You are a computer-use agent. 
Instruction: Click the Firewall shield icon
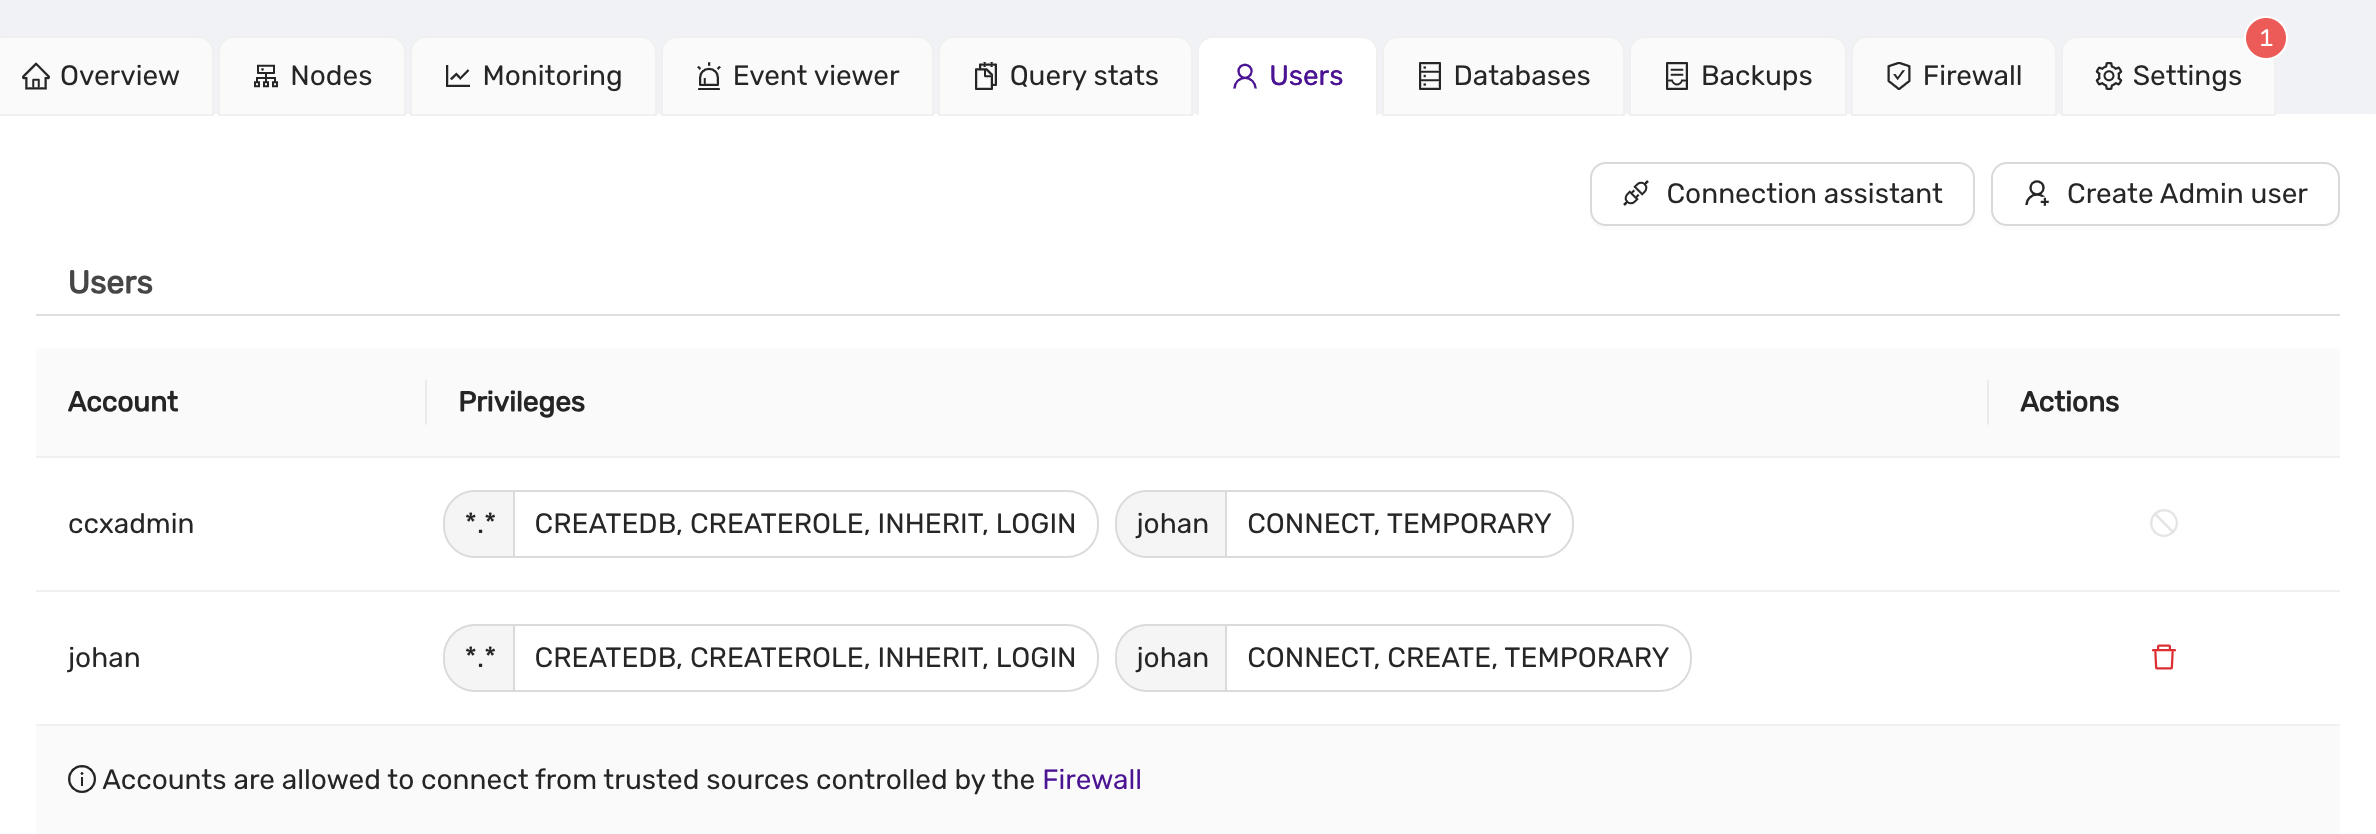(x=1898, y=75)
